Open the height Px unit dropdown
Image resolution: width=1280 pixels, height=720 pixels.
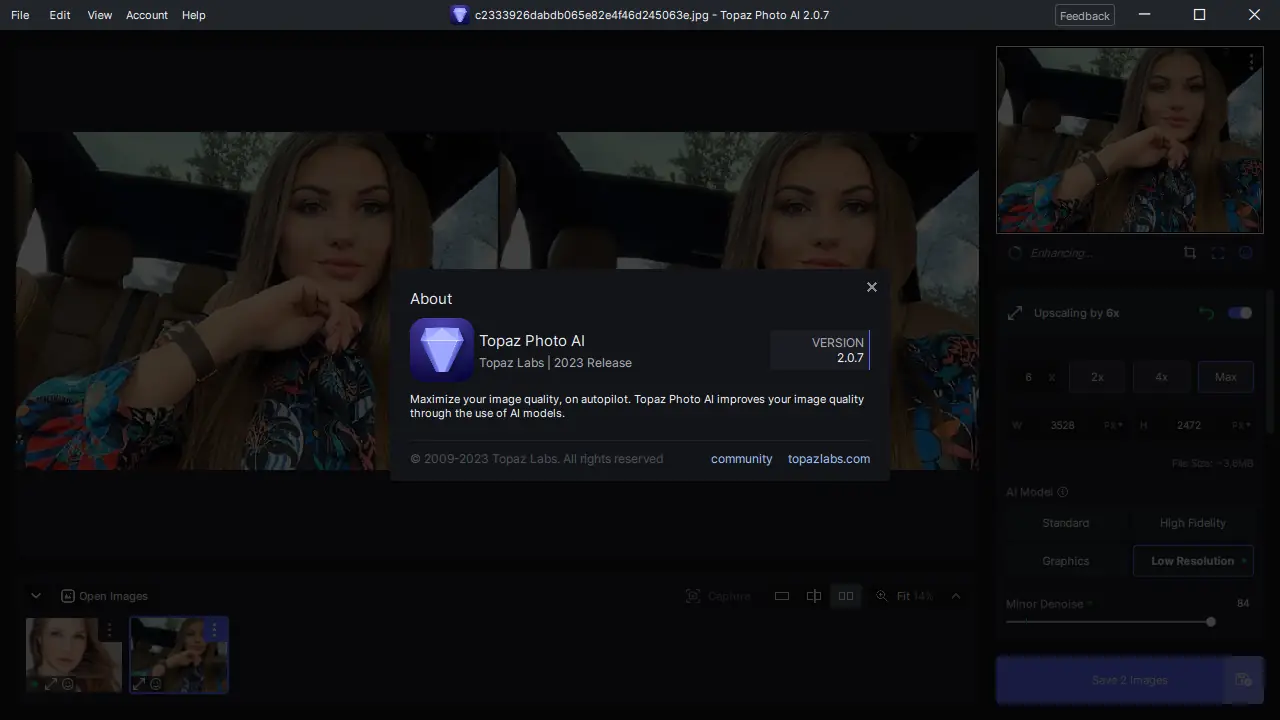click(1242, 425)
